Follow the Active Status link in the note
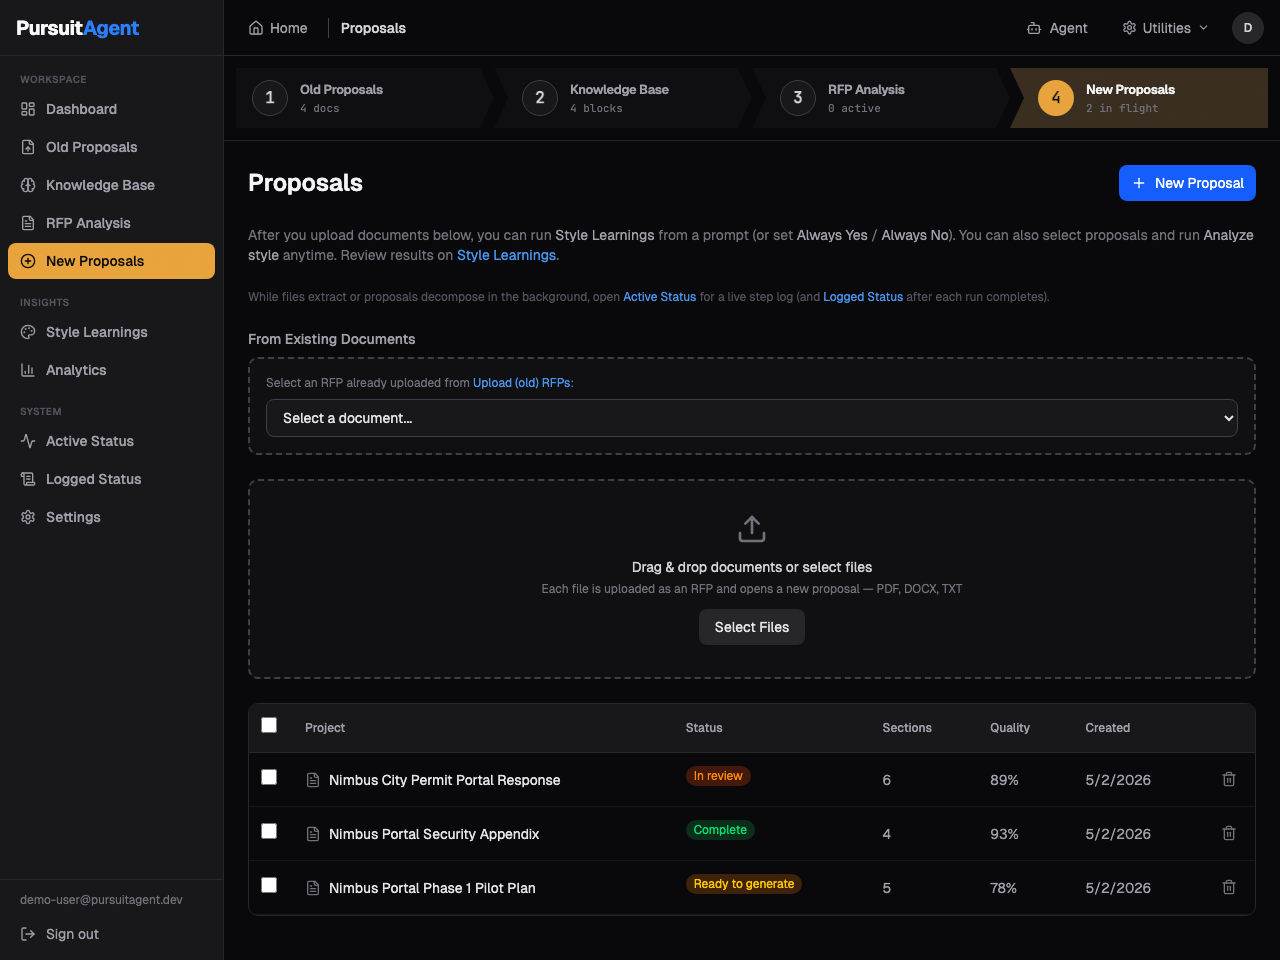The width and height of the screenshot is (1280, 960). (659, 297)
